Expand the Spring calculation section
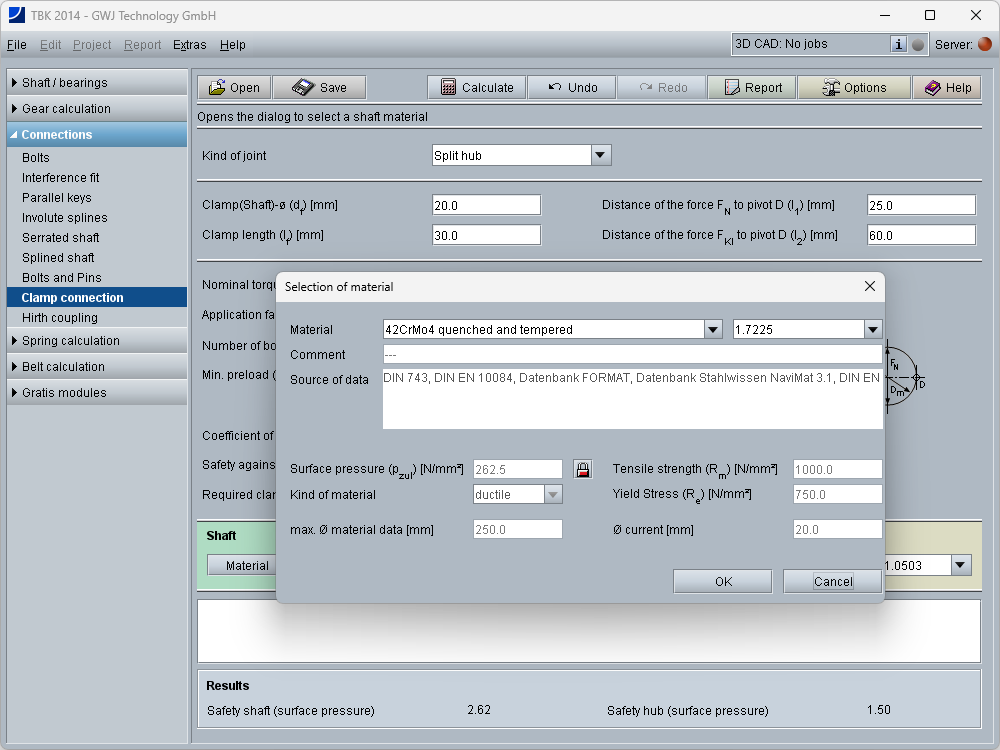This screenshot has width=1000, height=750. [97, 341]
